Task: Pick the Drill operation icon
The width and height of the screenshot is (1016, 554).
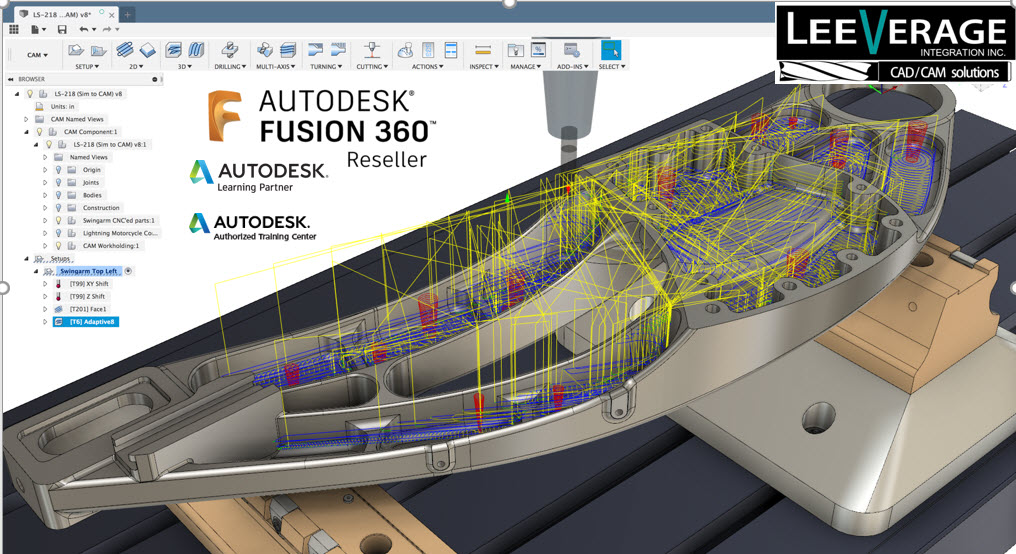Action: [229, 50]
